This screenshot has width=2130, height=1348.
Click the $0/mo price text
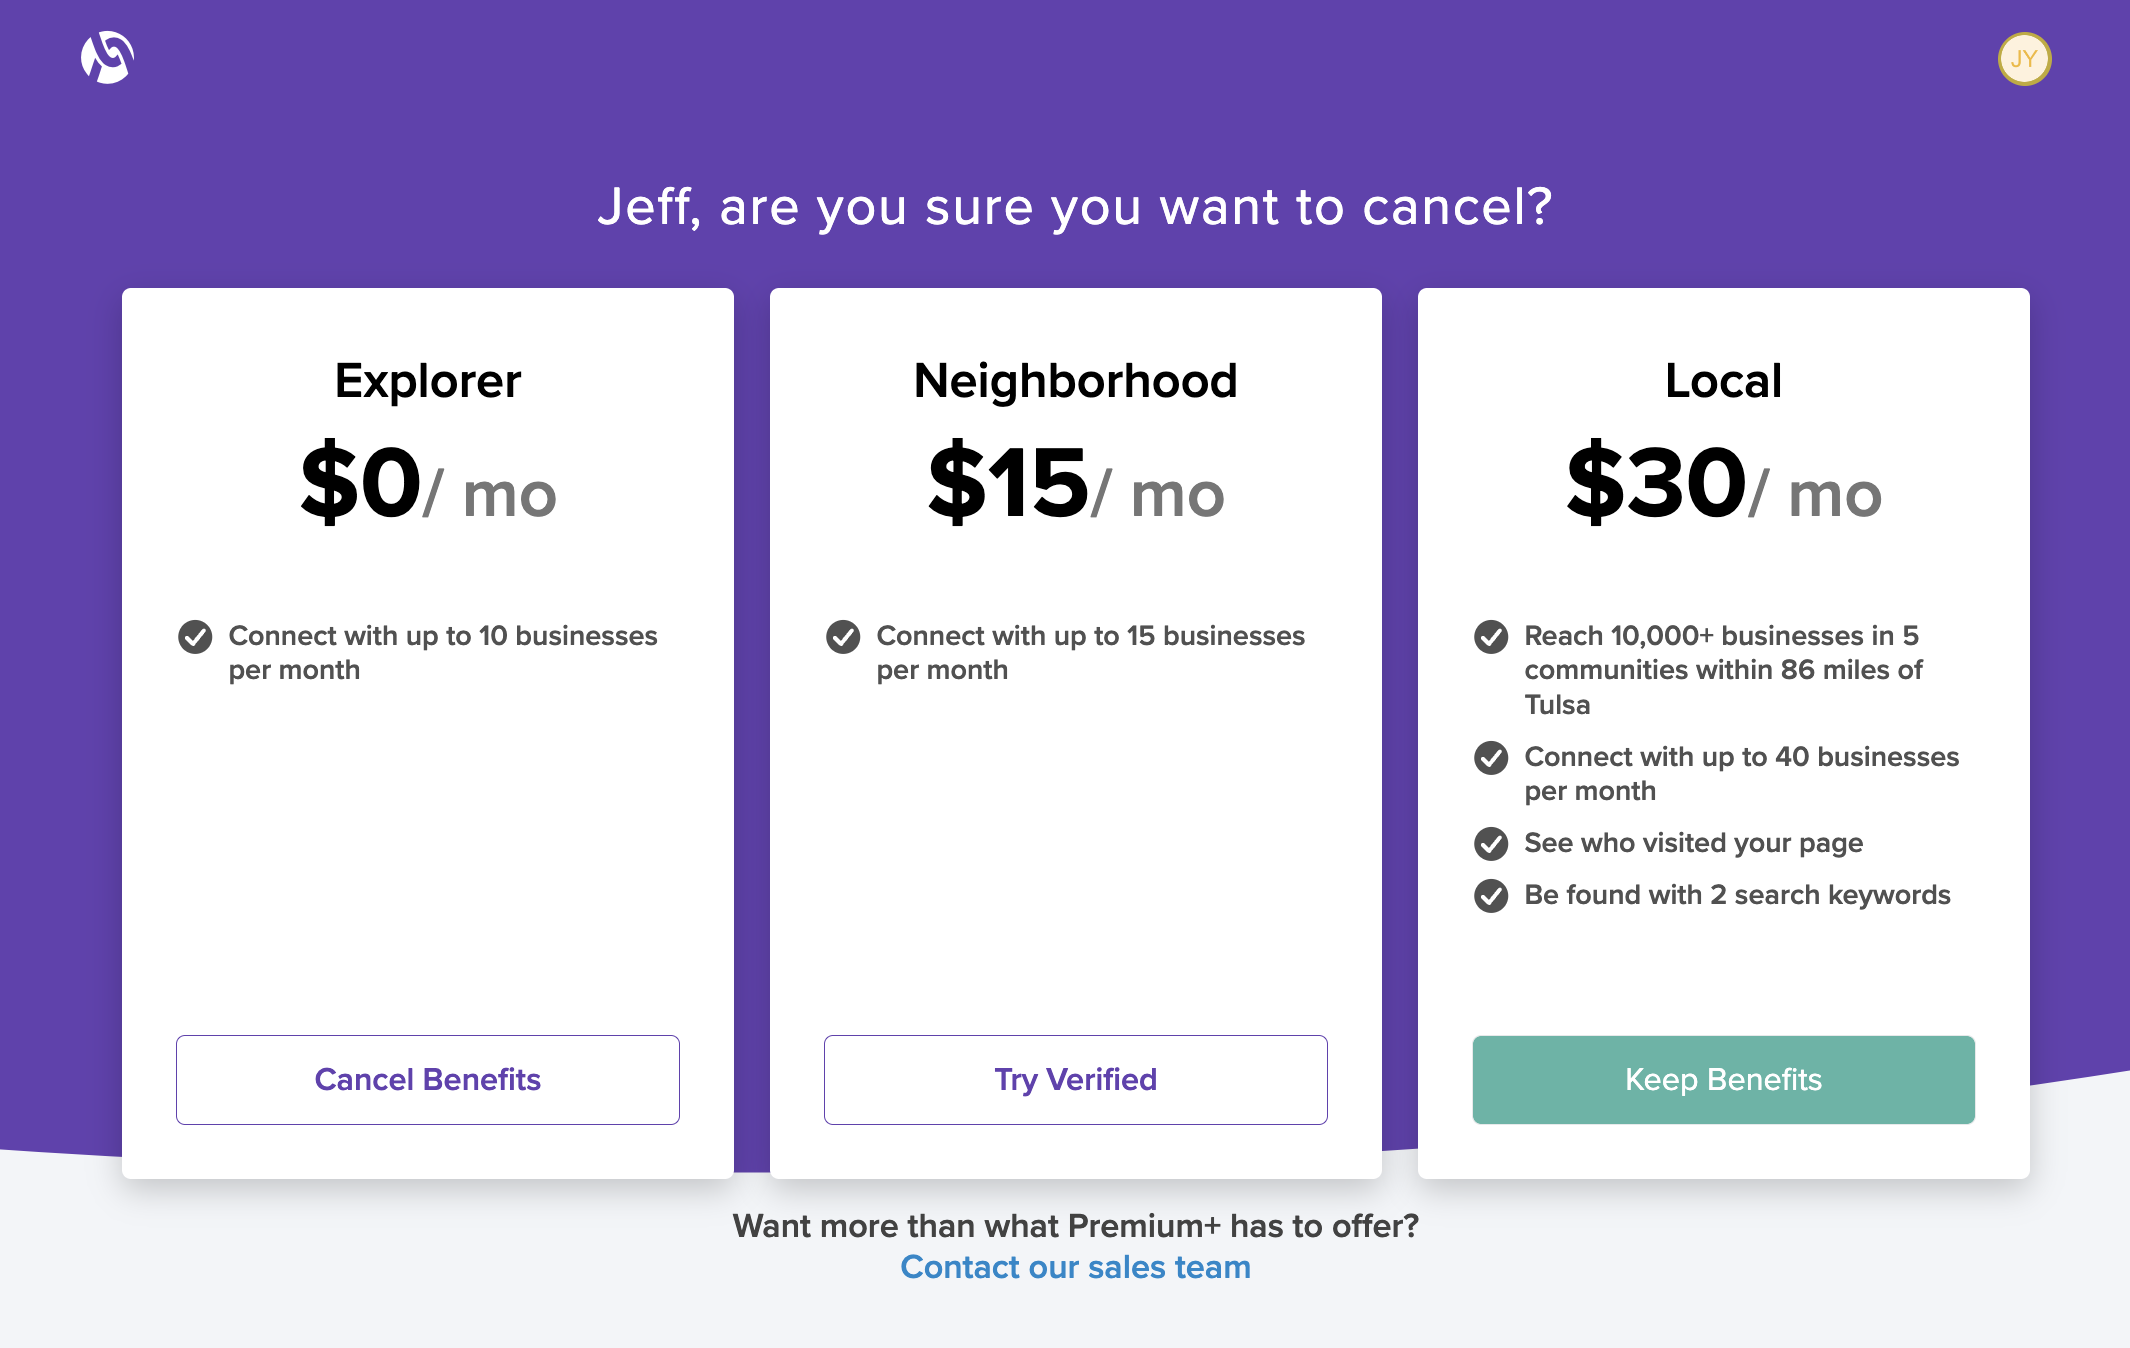pos(428,485)
